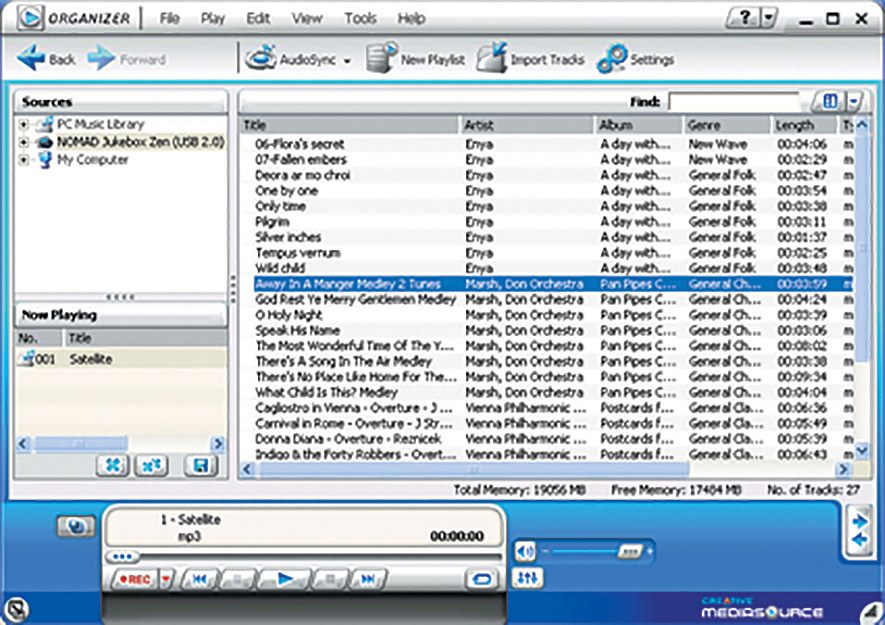Sort tracks by the Length column

804,125
